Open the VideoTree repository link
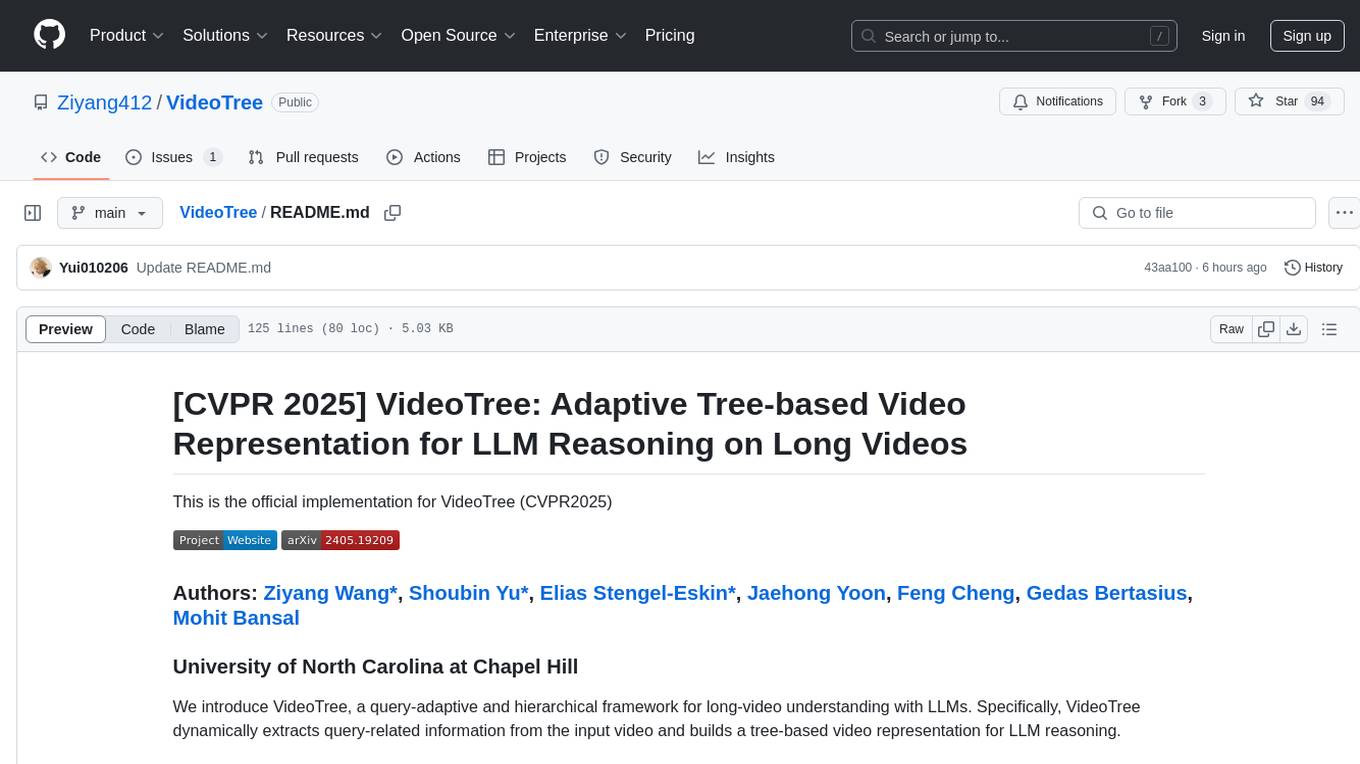The image size is (1360, 764). pyautogui.click(x=214, y=102)
